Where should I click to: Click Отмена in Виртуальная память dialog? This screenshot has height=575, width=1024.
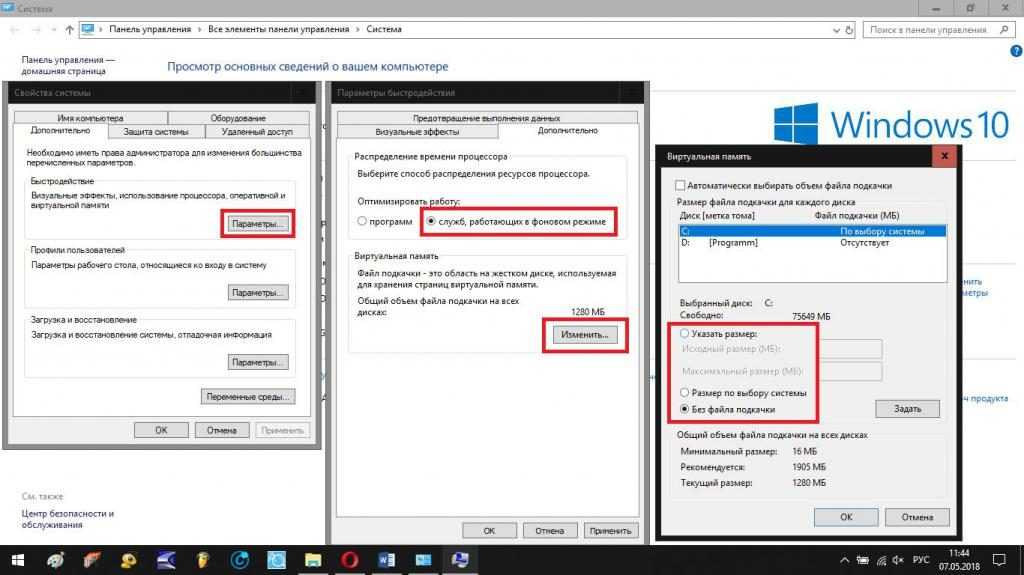[x=917, y=517]
